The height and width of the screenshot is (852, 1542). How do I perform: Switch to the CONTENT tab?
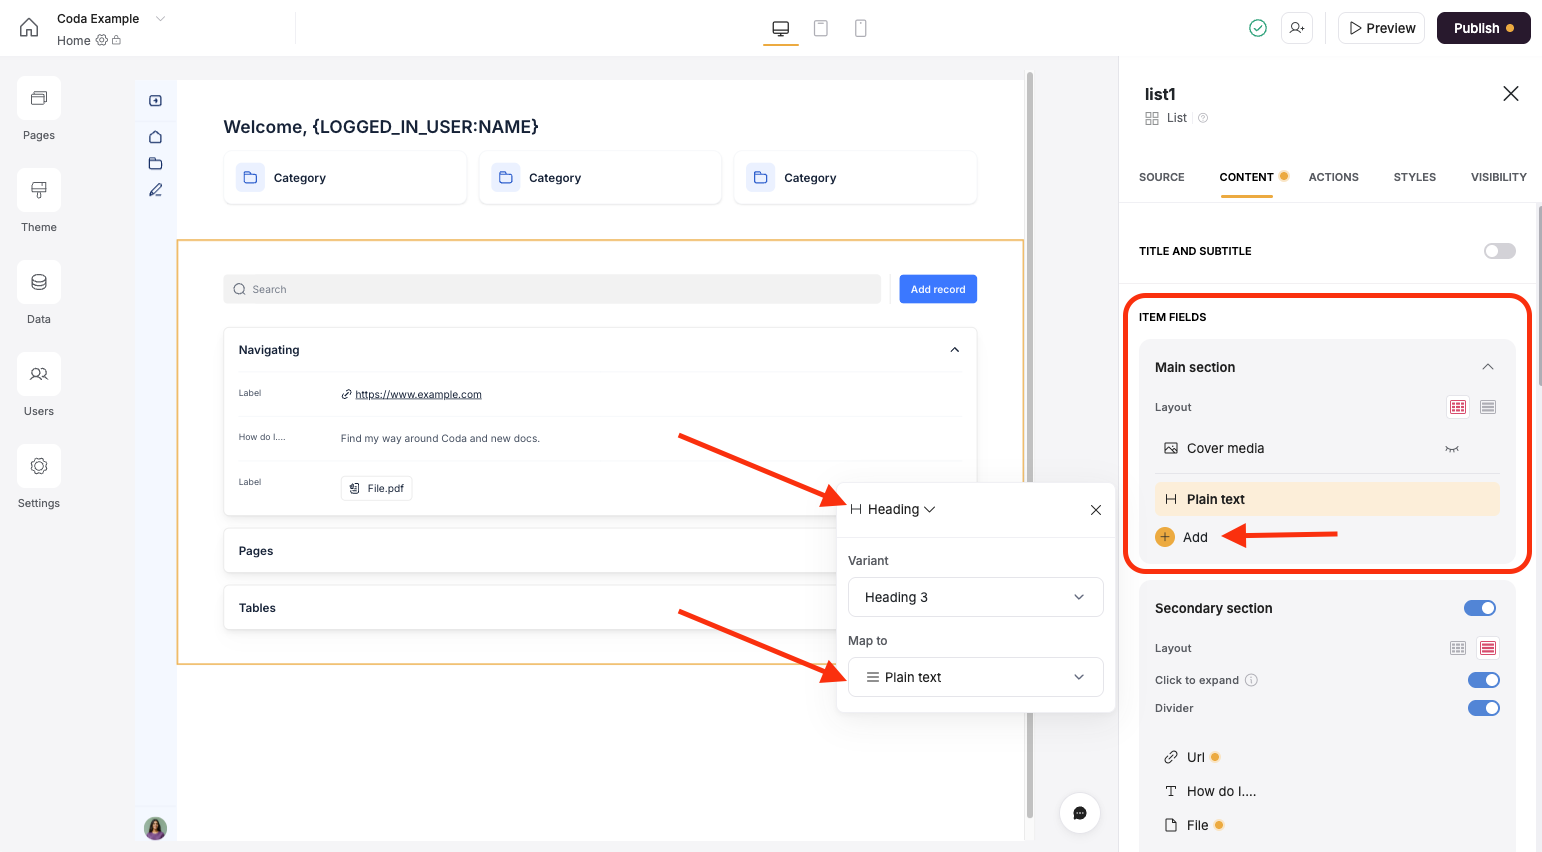click(1246, 177)
